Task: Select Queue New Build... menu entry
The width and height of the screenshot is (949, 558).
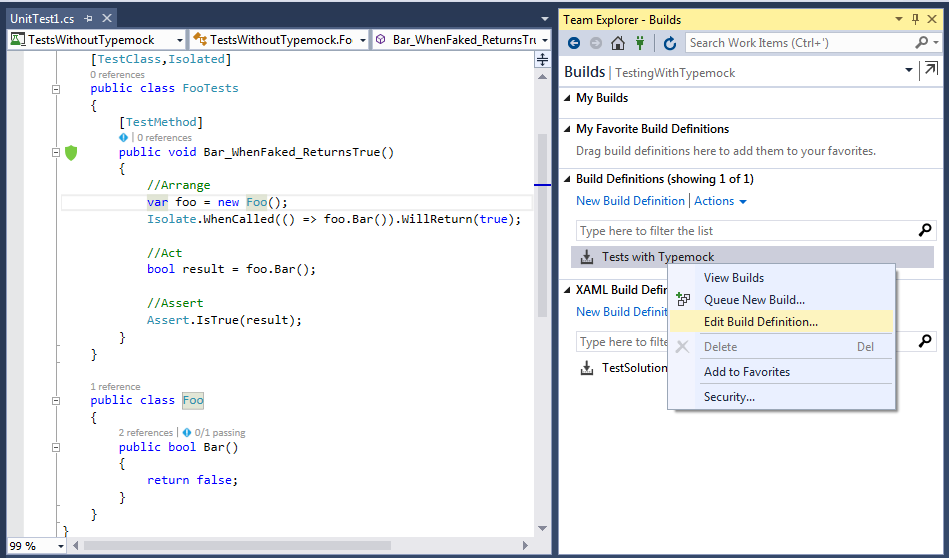Action: click(x=754, y=300)
